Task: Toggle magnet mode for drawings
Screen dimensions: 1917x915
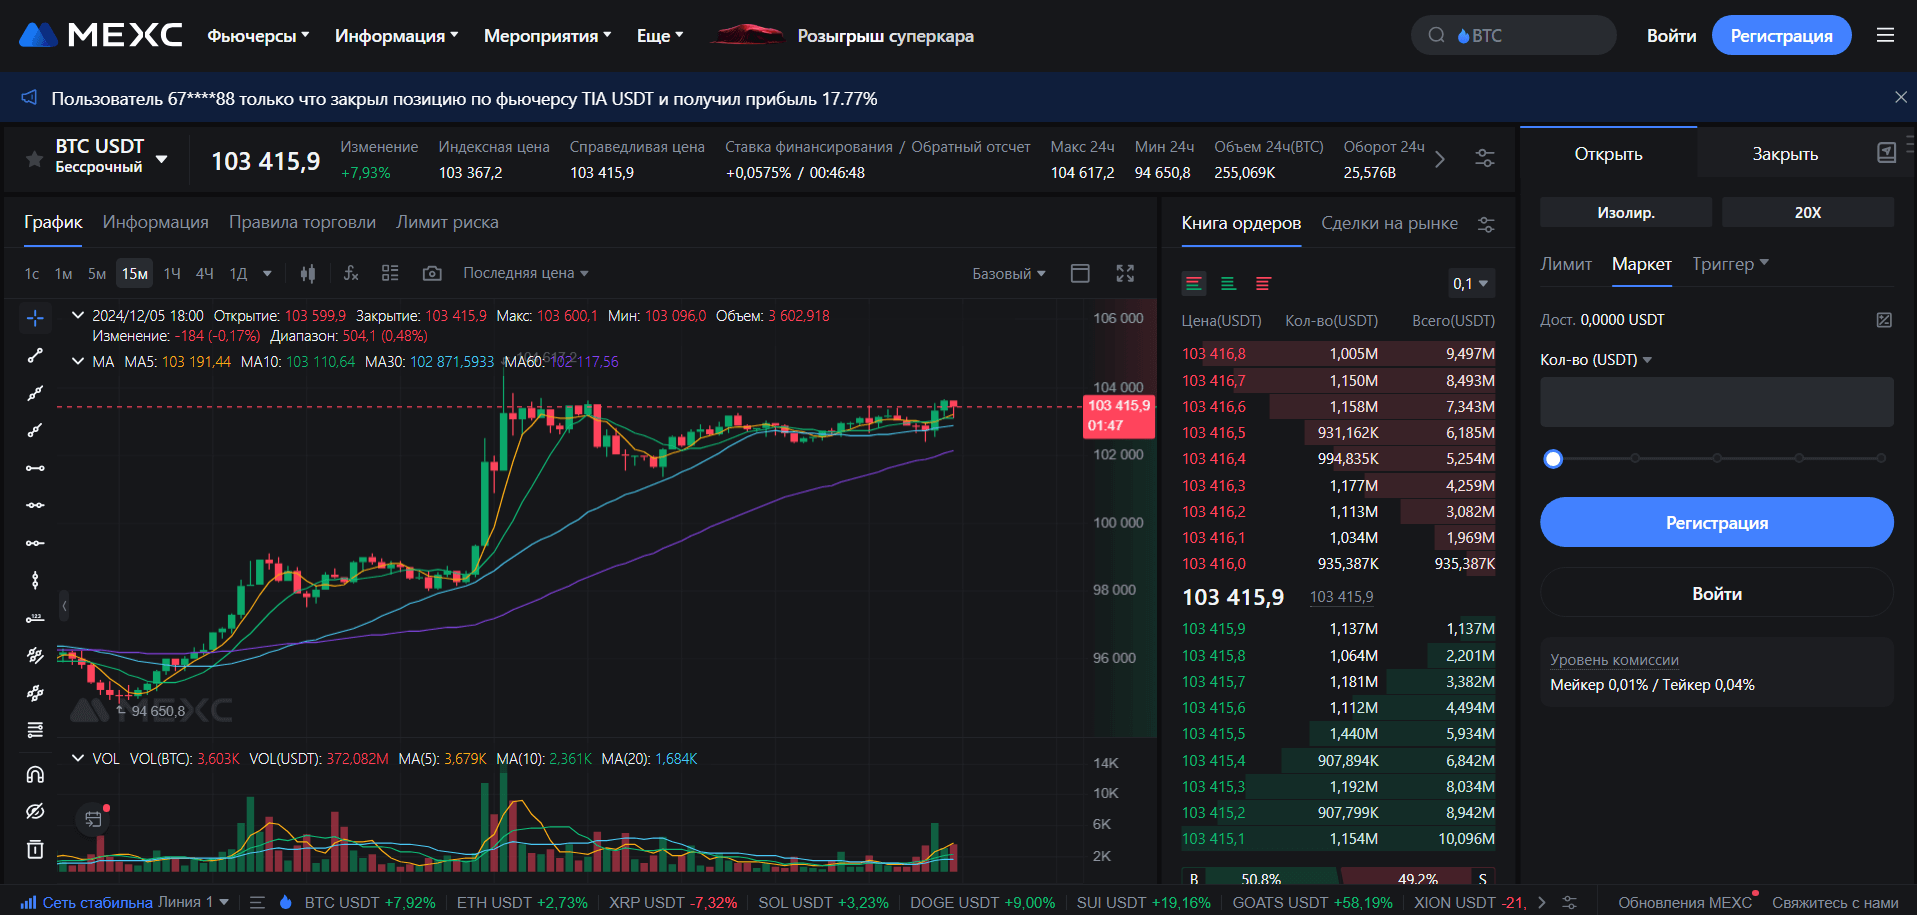Action: pos(35,774)
